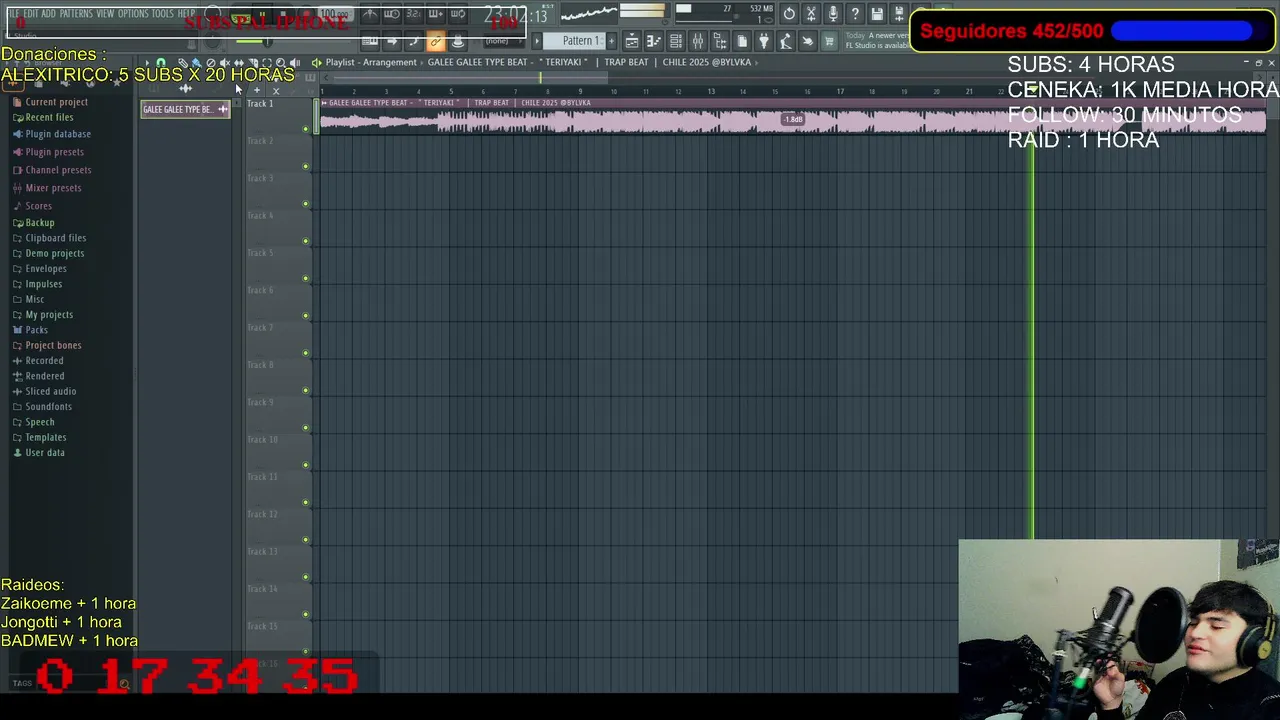Select the Paint brush tool in playlist
Screen dimensions: 1280x720
[x=196, y=62]
